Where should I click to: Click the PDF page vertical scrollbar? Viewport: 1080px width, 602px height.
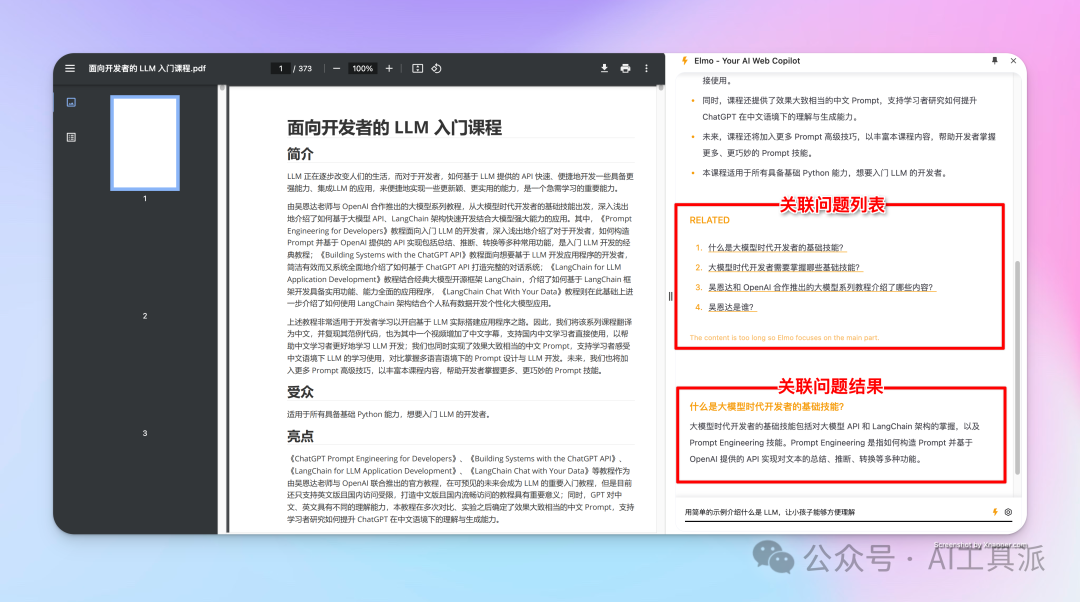(x=661, y=87)
